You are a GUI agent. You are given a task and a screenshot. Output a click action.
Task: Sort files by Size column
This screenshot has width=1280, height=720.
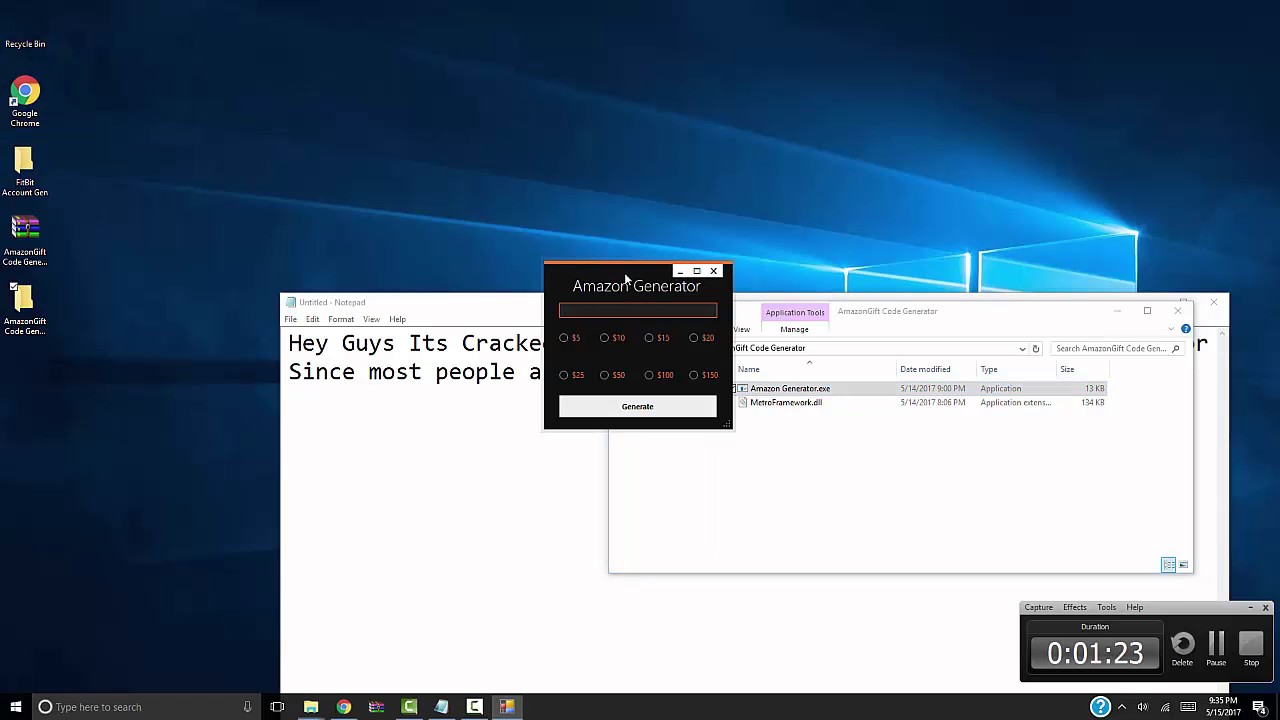pyautogui.click(x=1067, y=369)
